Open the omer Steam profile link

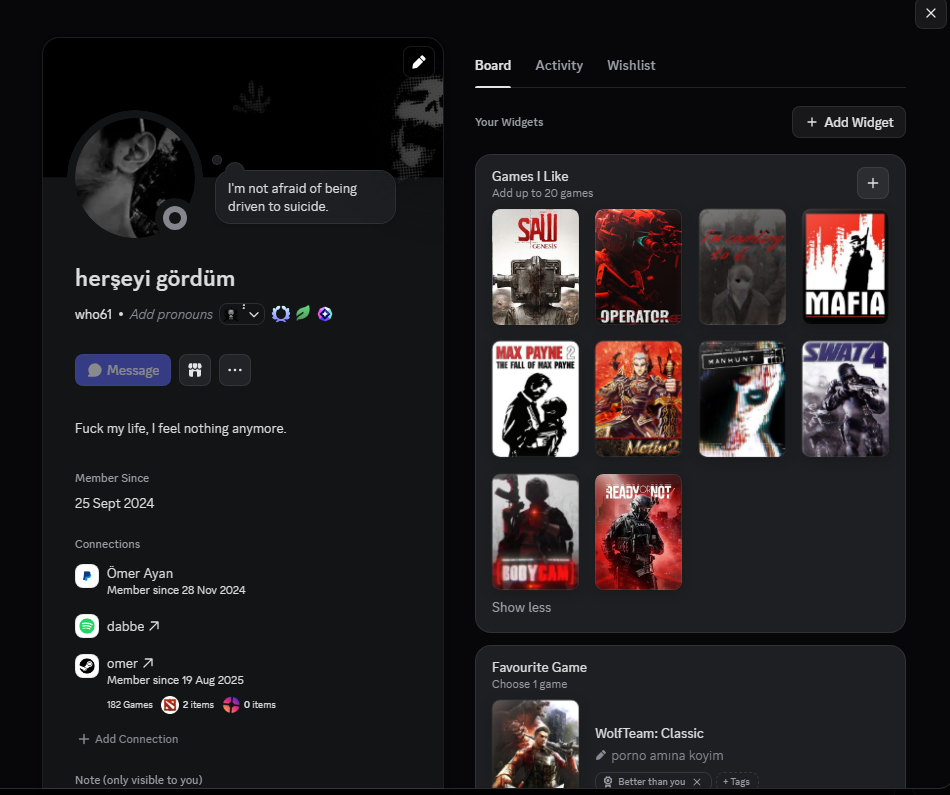pyautogui.click(x=130, y=664)
